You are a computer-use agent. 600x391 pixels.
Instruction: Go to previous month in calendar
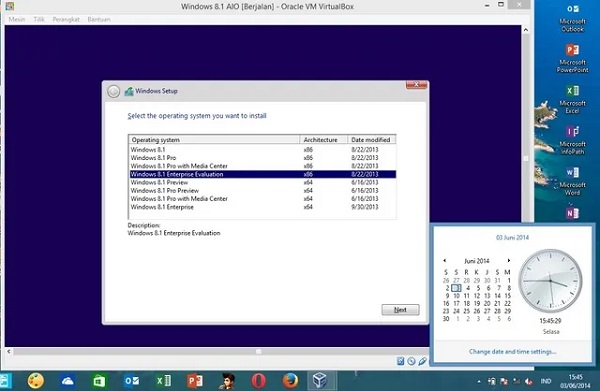coord(445,261)
